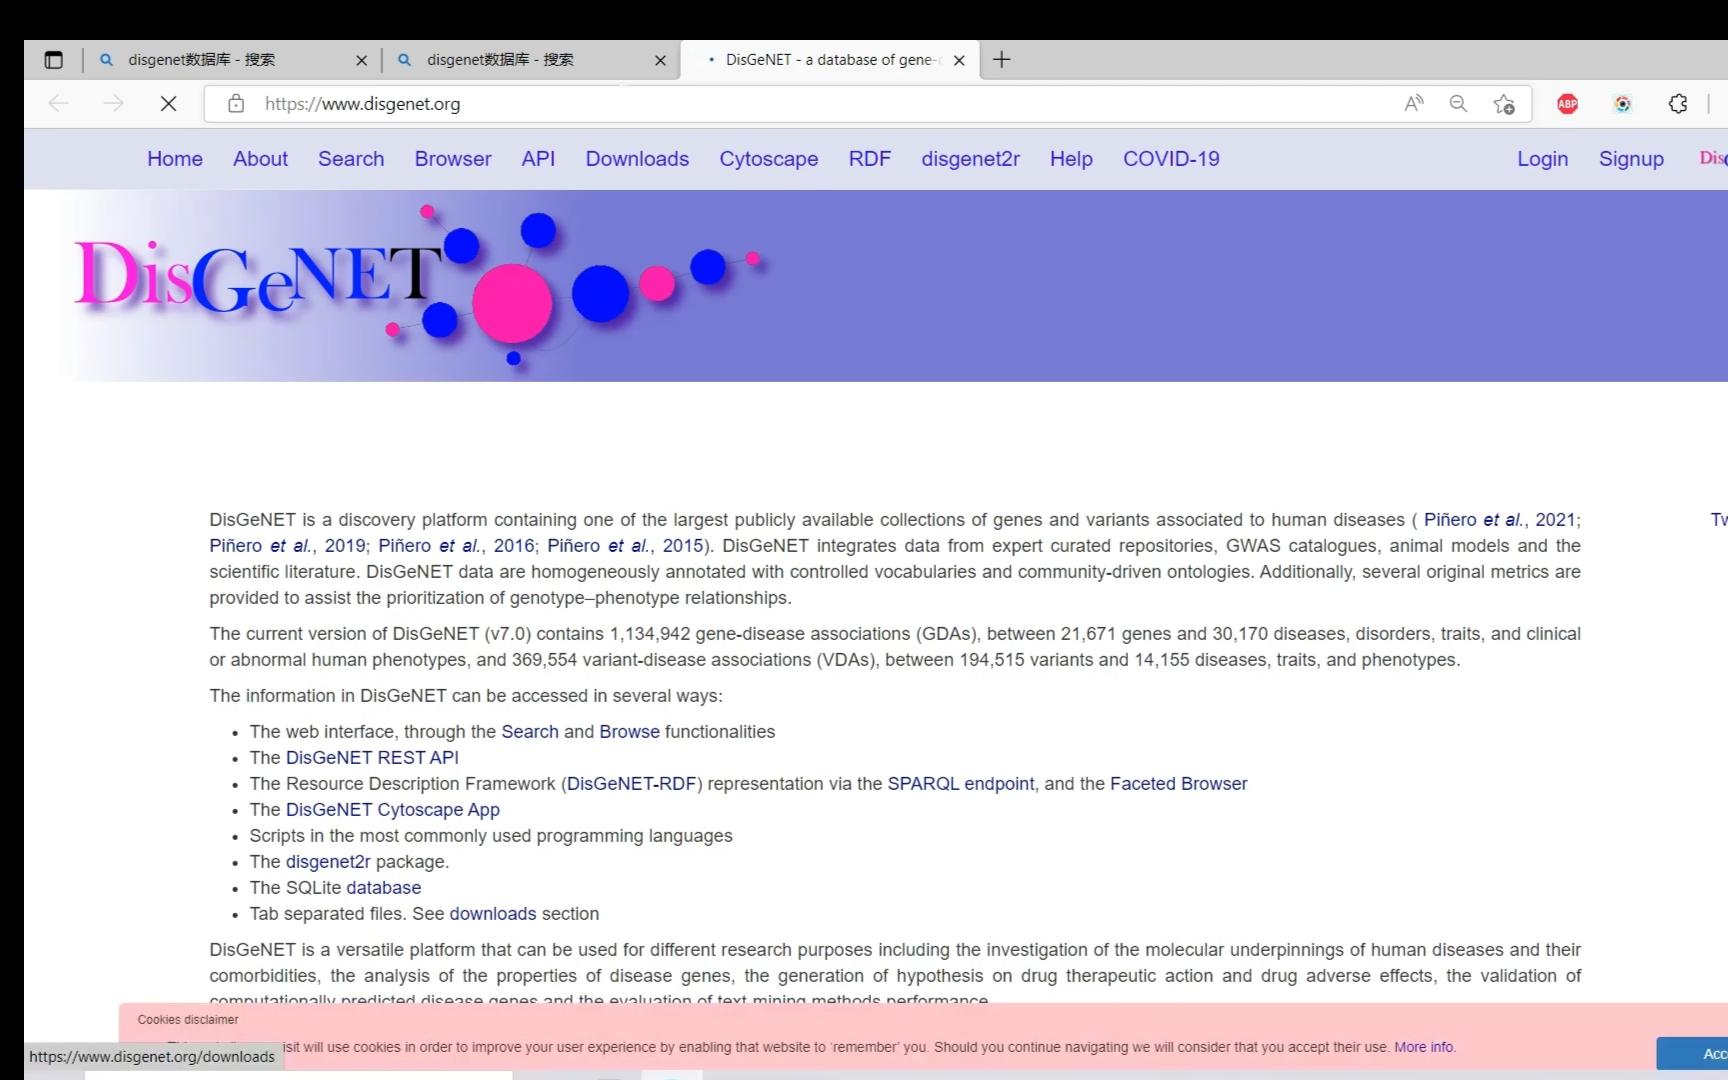The height and width of the screenshot is (1080, 1728).
Task: Click the Signup link
Action: coord(1631,159)
